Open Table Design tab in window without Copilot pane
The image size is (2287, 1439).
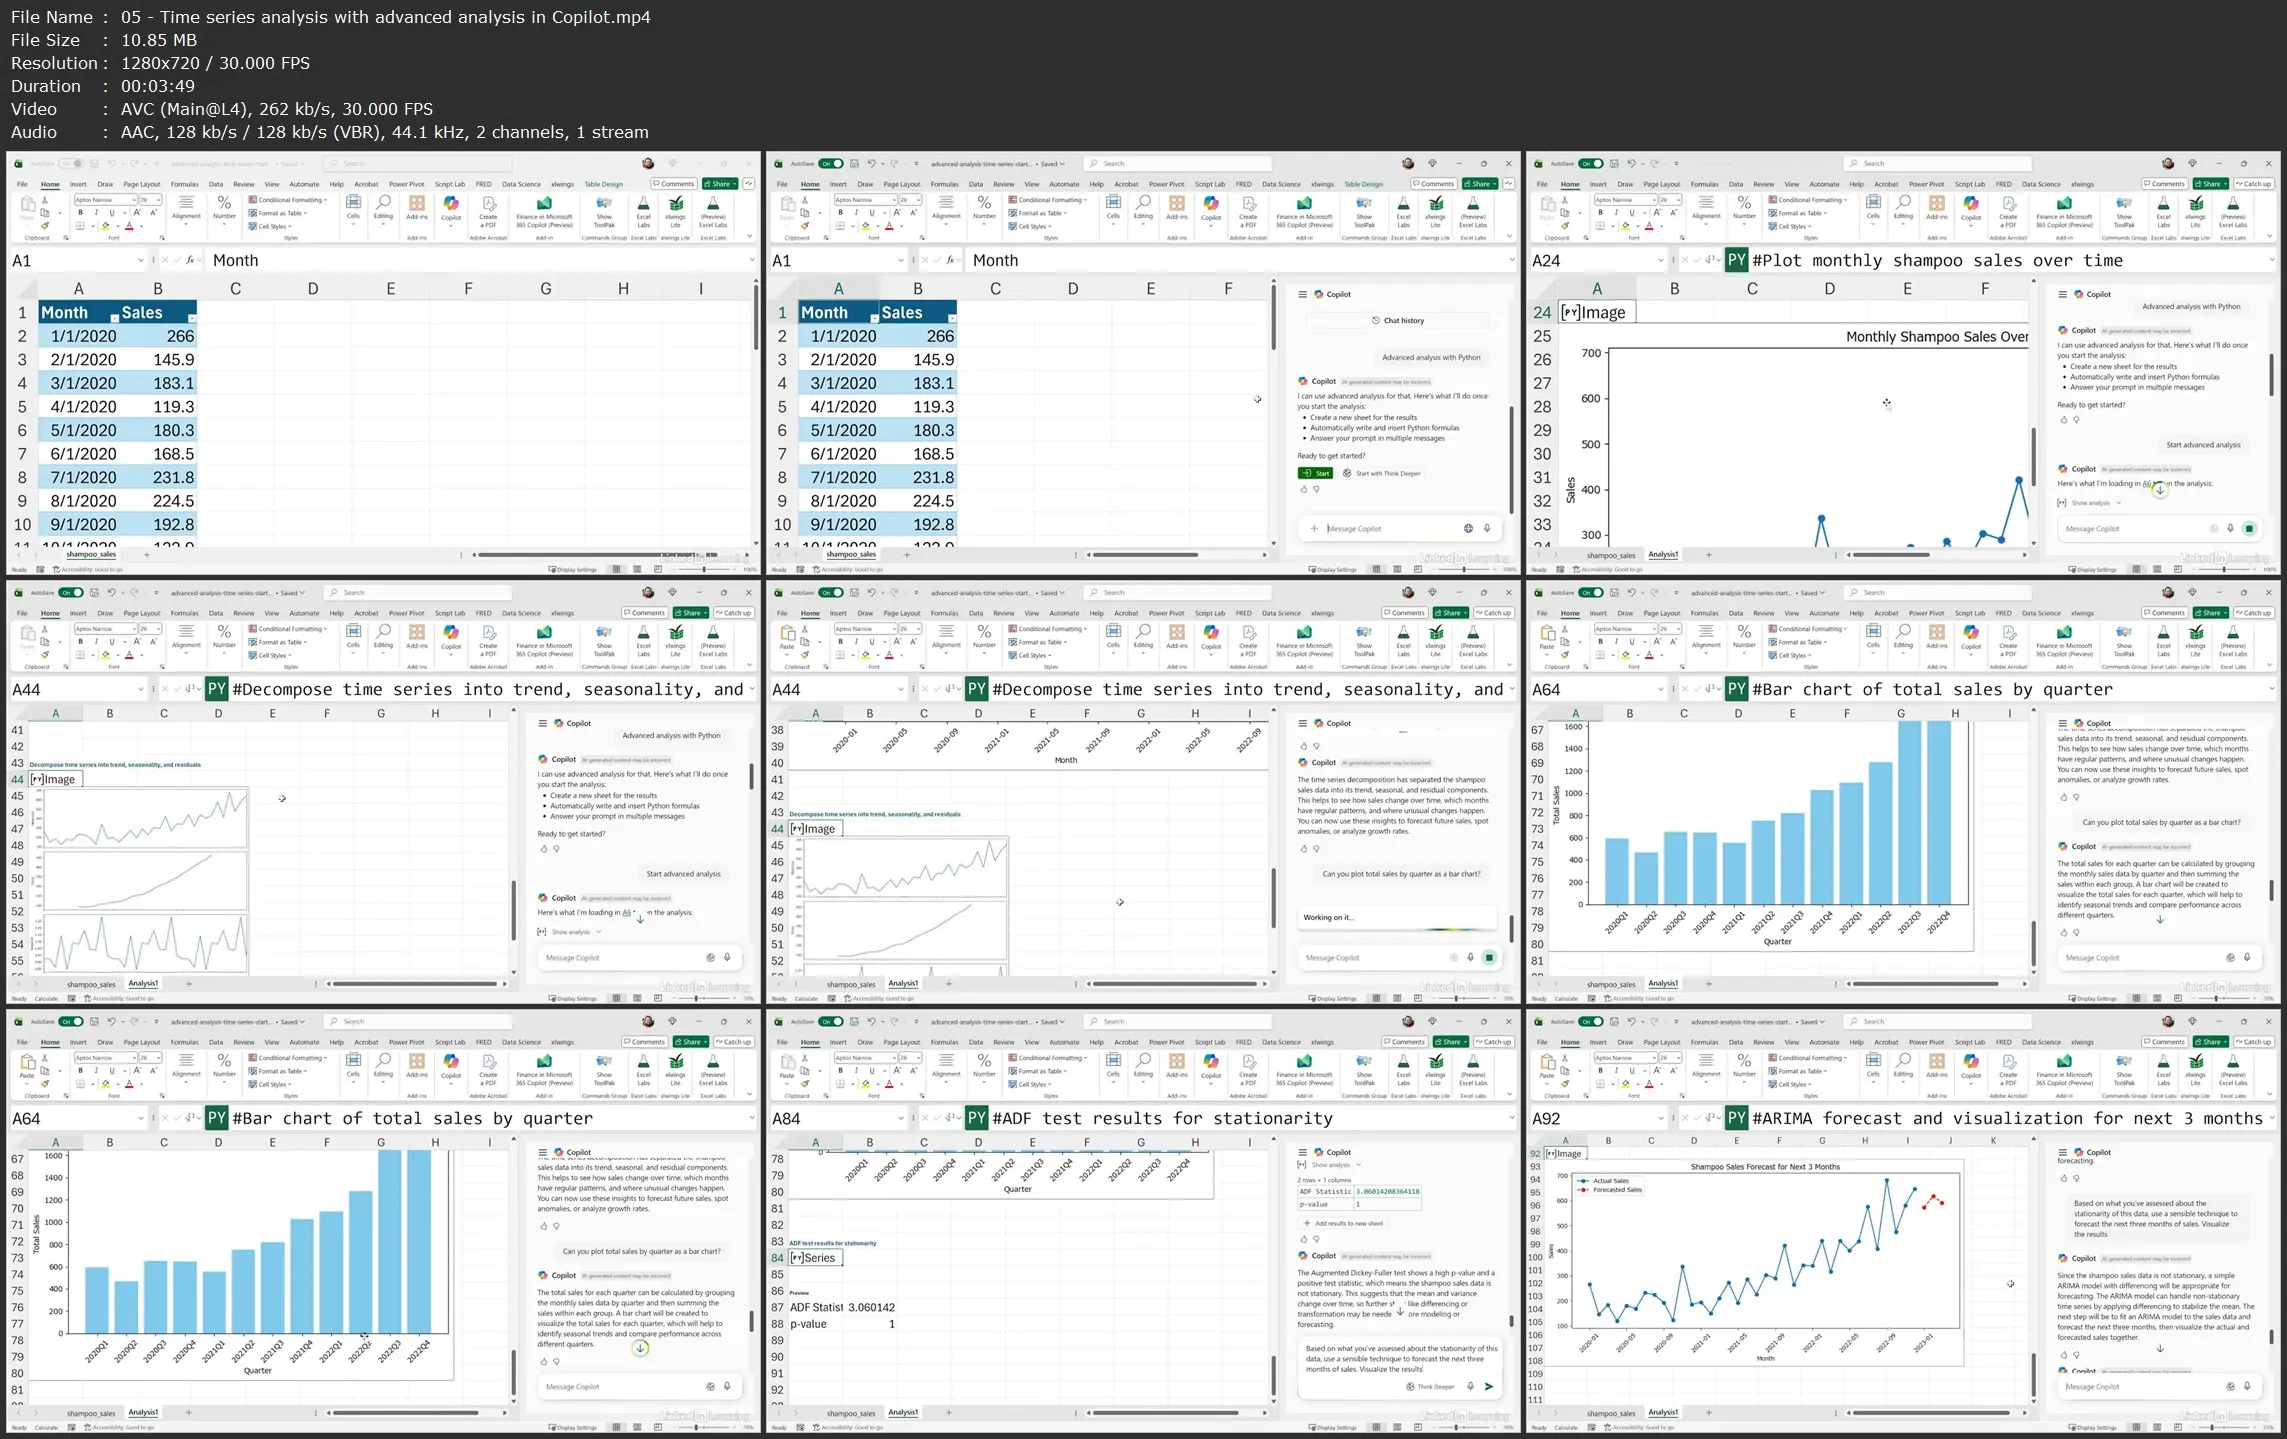click(603, 184)
